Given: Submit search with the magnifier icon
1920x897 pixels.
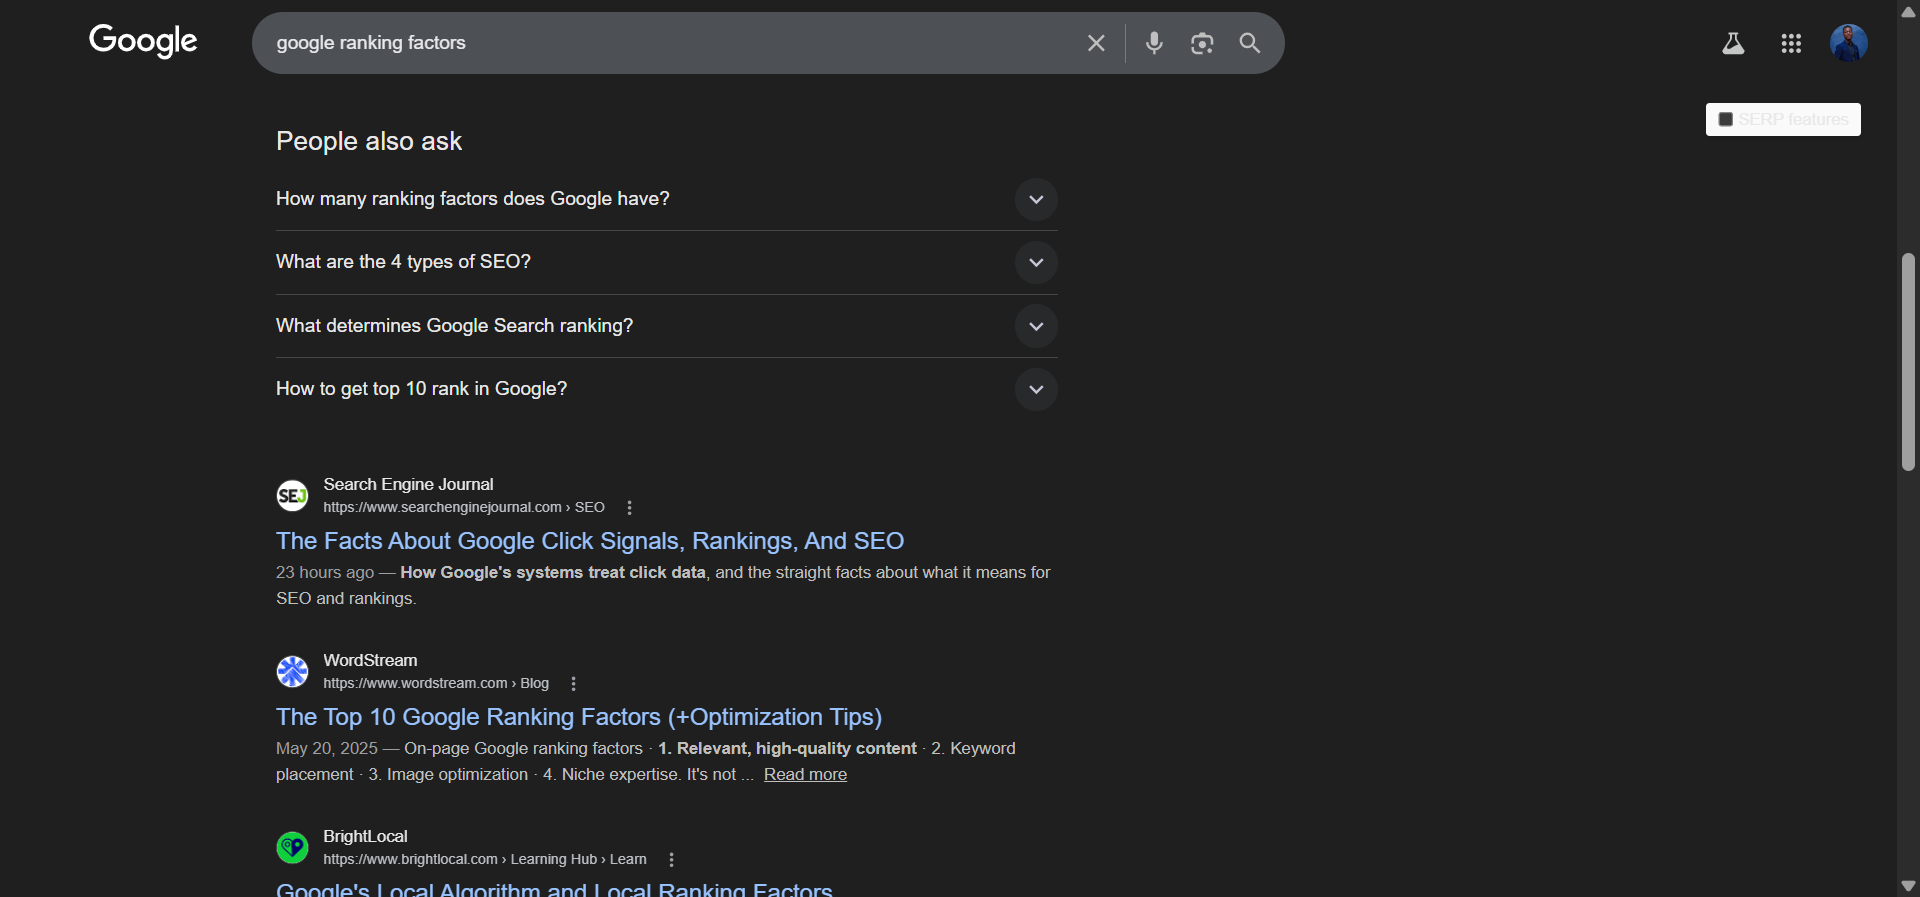Looking at the screenshot, I should coord(1250,43).
